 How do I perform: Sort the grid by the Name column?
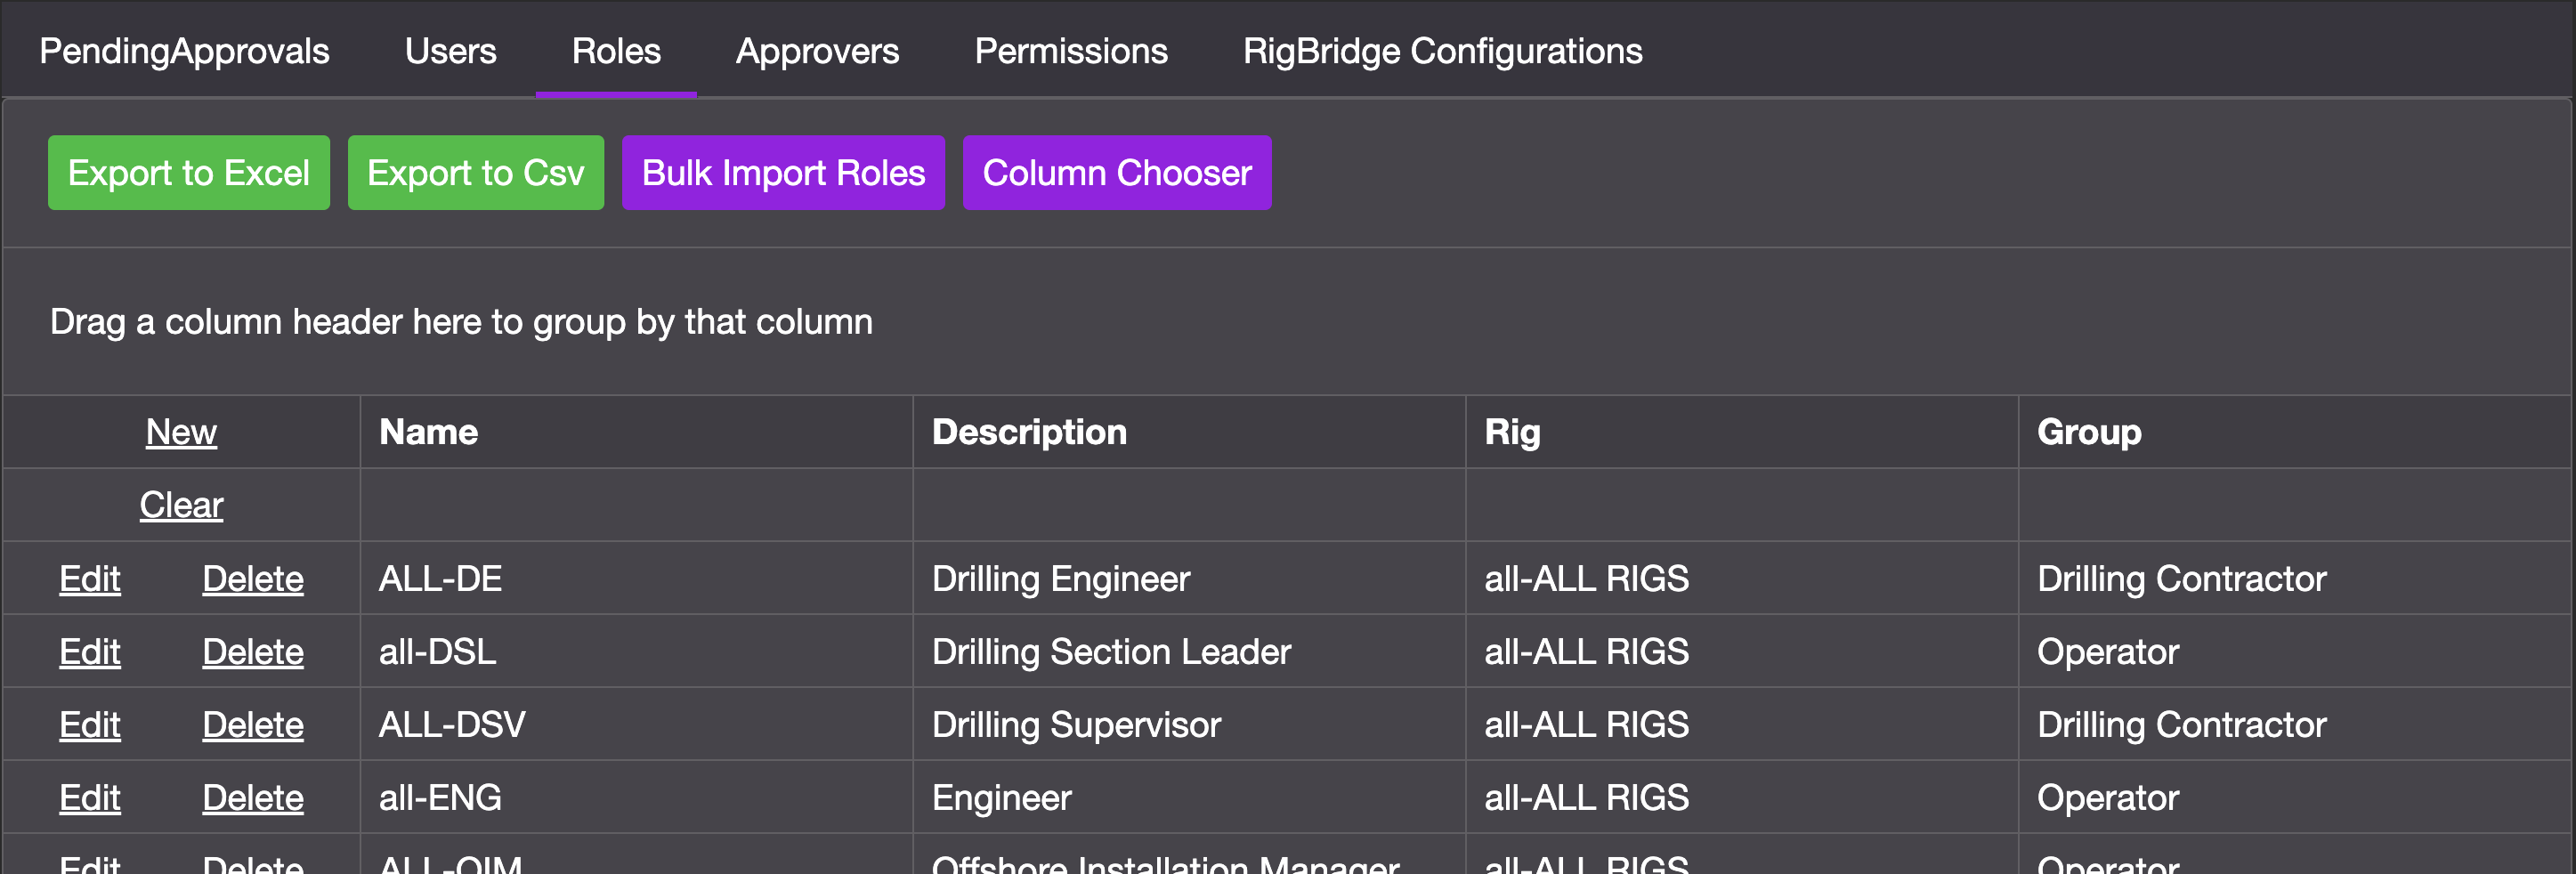pyautogui.click(x=428, y=432)
